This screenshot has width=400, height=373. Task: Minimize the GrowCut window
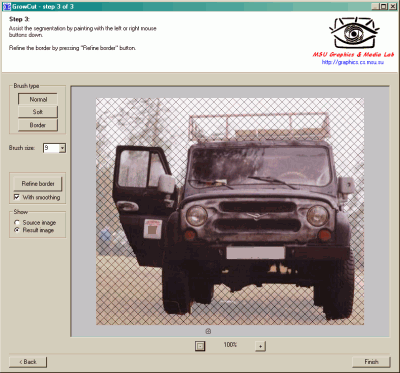pos(376,6)
